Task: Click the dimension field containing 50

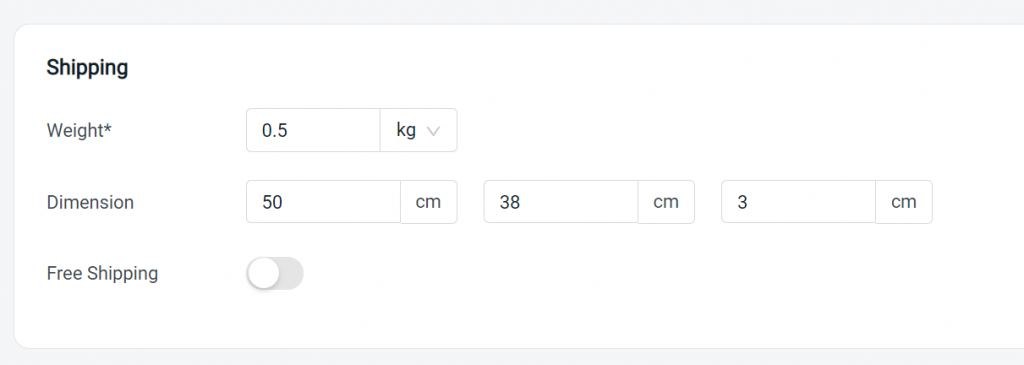Action: [x=323, y=202]
